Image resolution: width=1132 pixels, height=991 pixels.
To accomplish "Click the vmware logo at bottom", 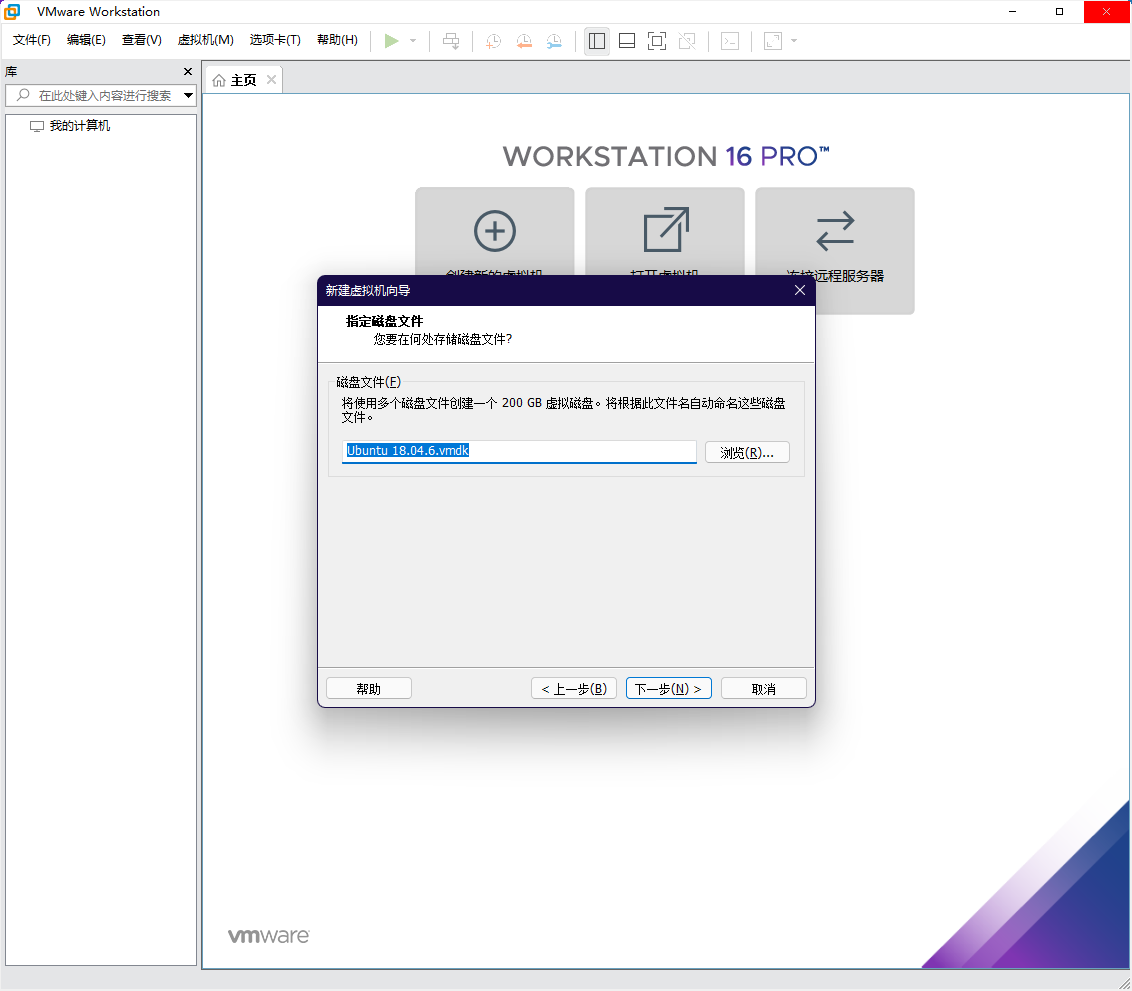I will (269, 935).
